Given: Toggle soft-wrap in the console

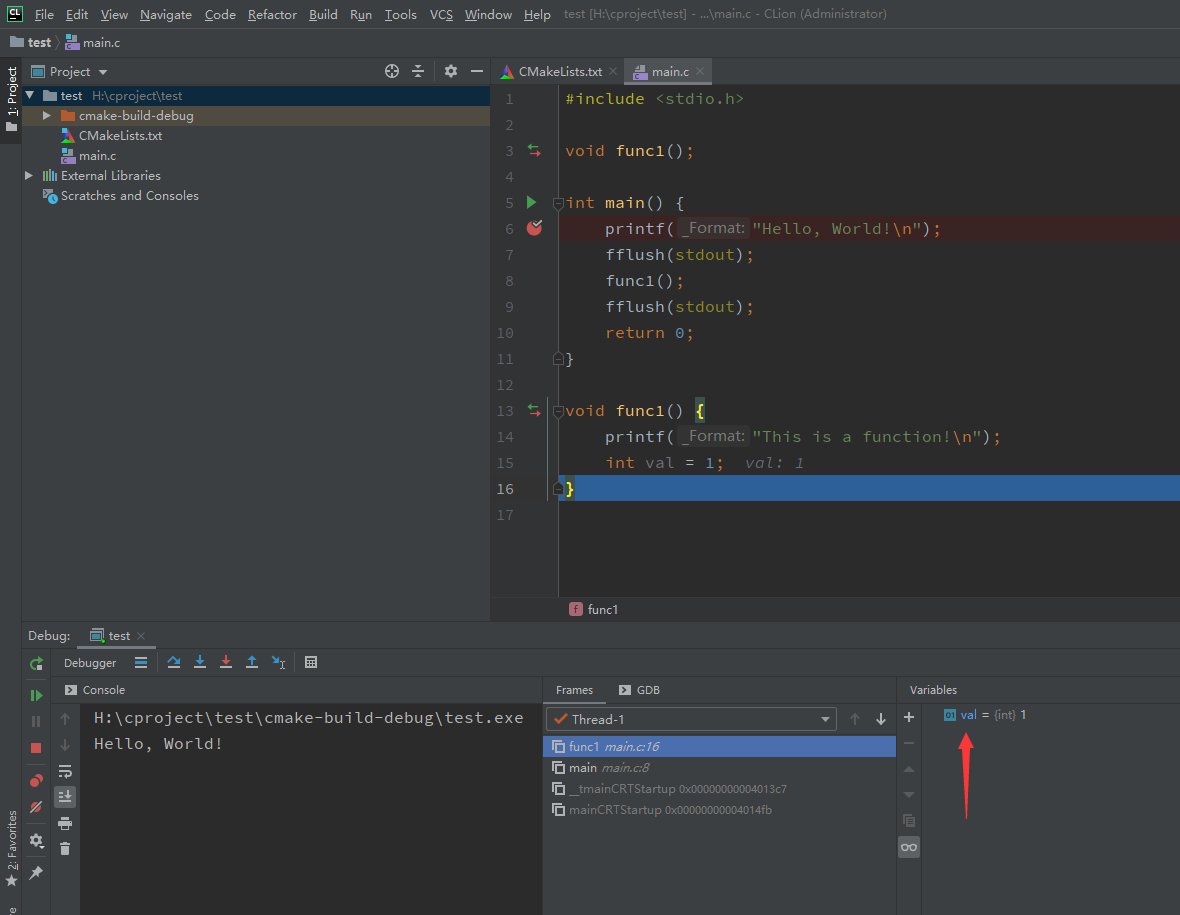Looking at the screenshot, I should (65, 771).
